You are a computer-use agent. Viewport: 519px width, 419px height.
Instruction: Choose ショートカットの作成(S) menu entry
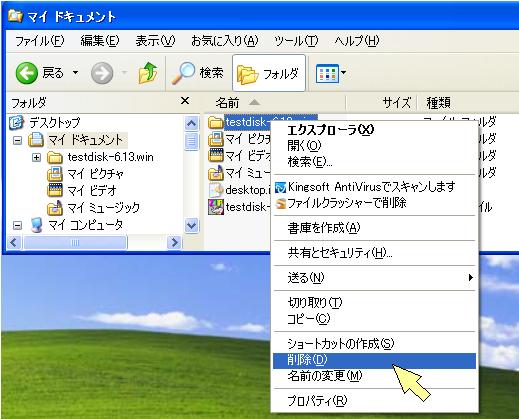click(x=374, y=344)
